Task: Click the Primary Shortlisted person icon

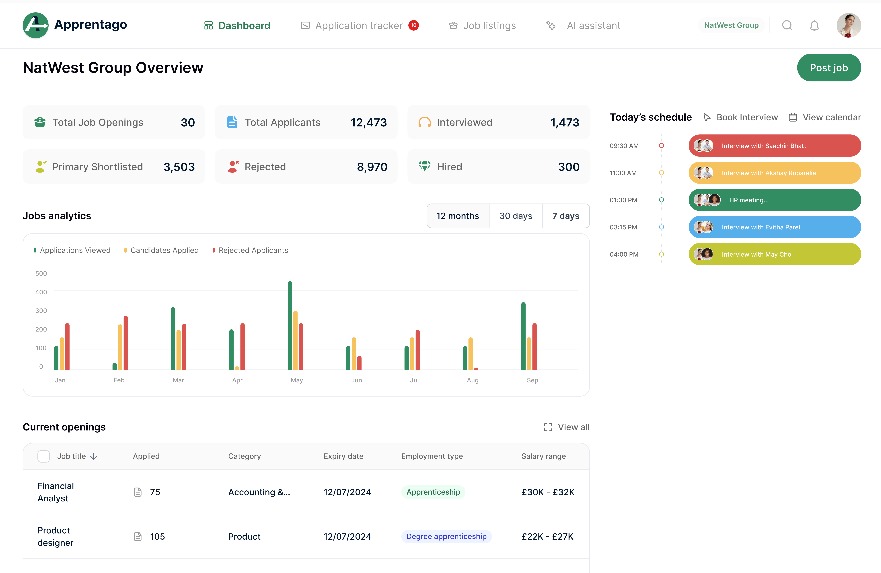Action: pos(40,166)
